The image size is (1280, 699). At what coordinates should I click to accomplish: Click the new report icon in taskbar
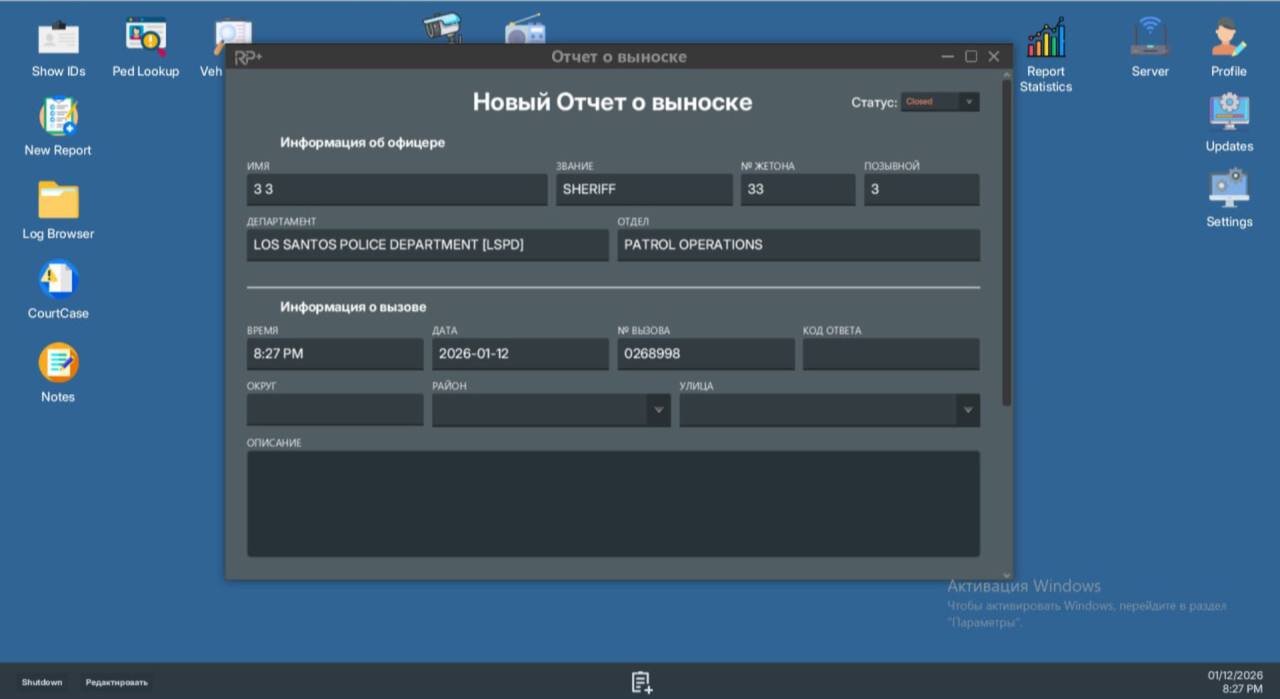tap(641, 682)
